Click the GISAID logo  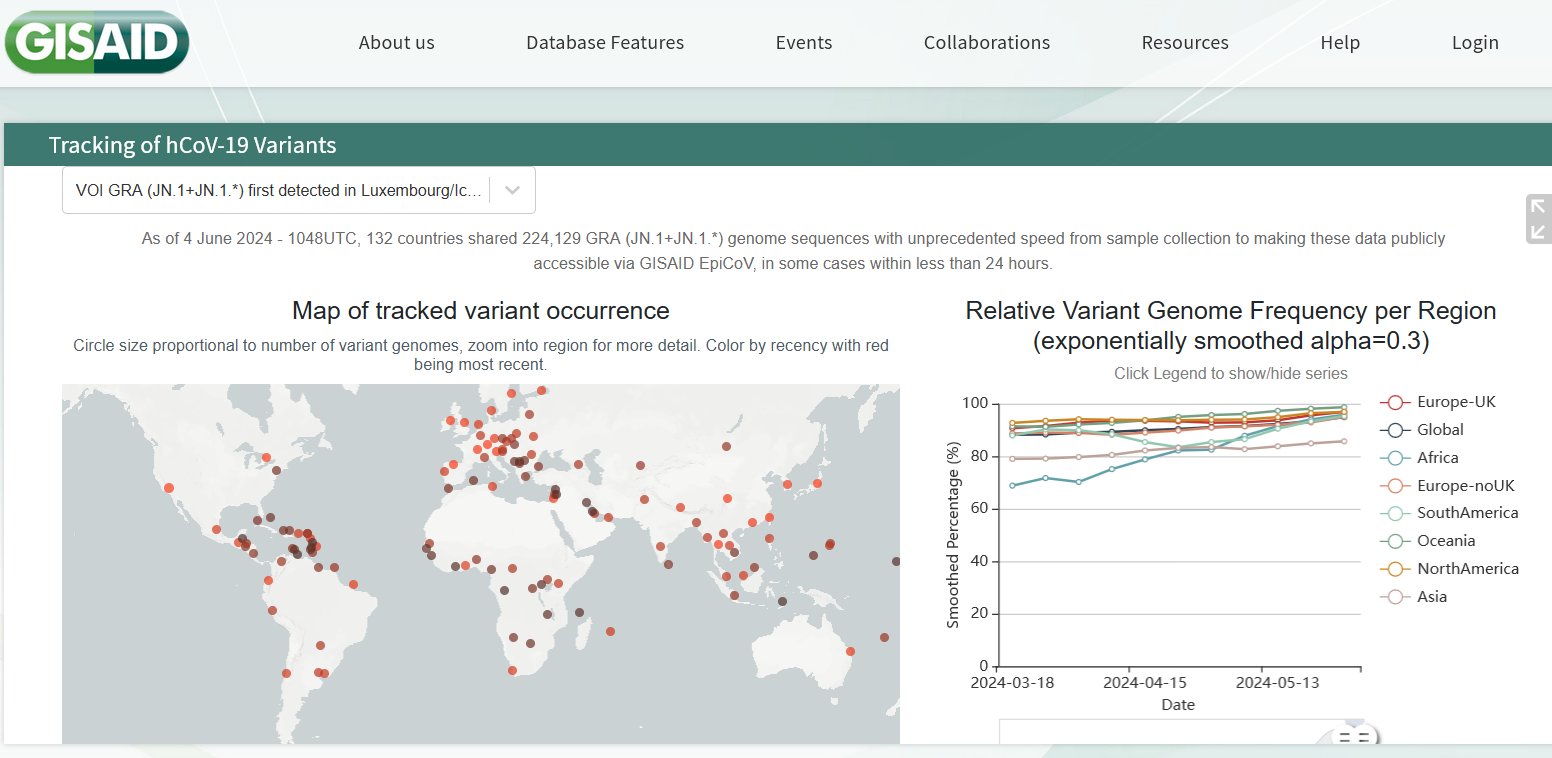pyautogui.click(x=97, y=41)
